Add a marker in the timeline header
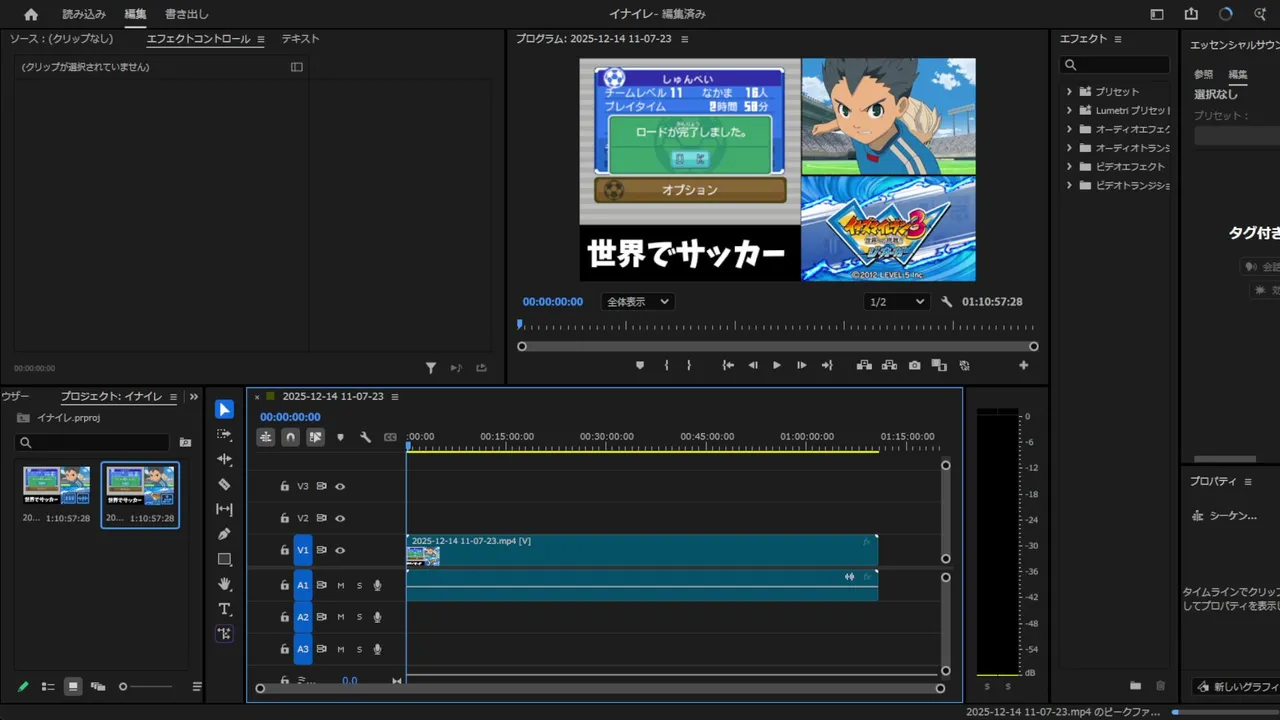 point(340,437)
